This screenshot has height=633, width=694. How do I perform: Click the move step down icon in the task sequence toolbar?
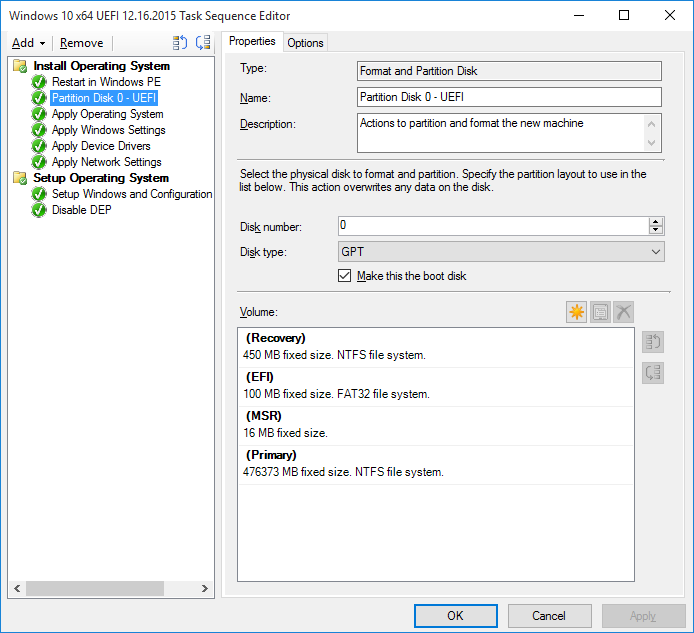(203, 43)
